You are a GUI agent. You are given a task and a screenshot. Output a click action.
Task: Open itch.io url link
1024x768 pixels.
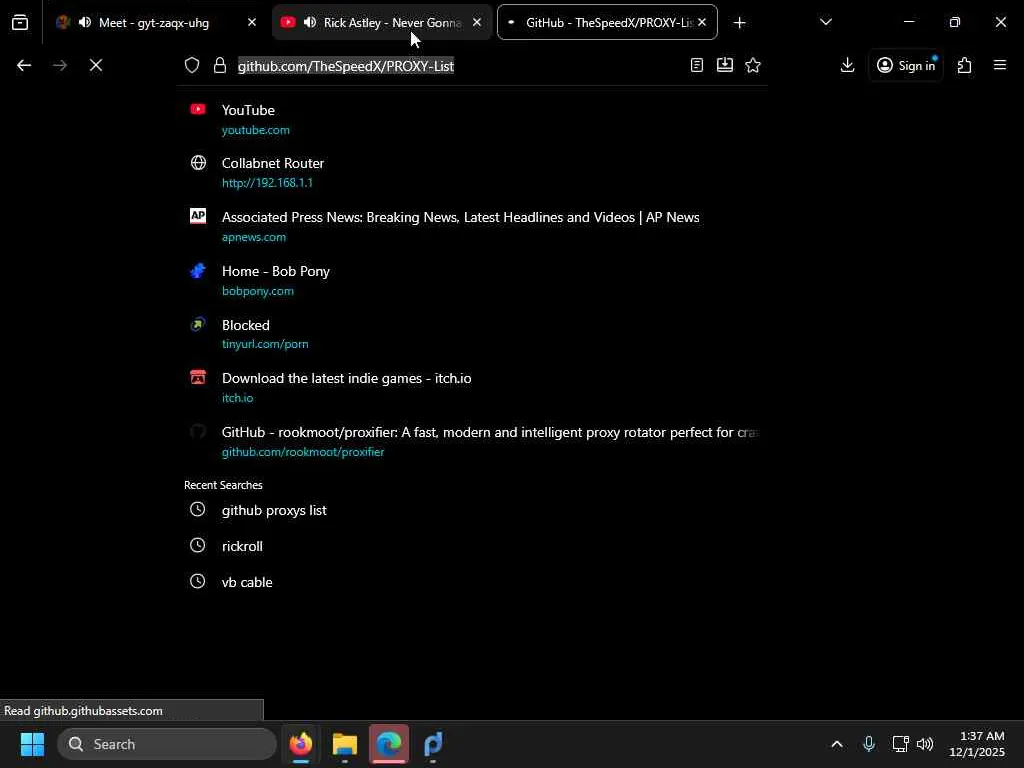tap(238, 398)
